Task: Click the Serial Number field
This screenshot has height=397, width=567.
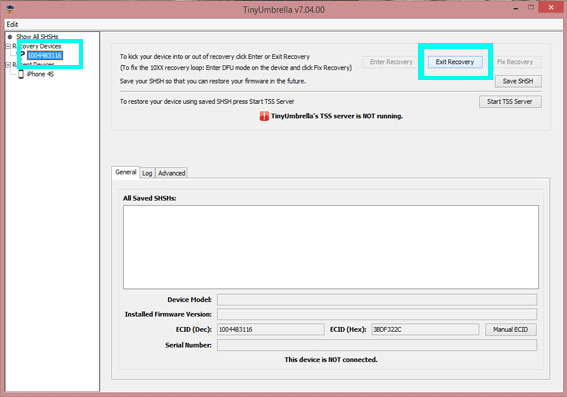Action: point(377,345)
